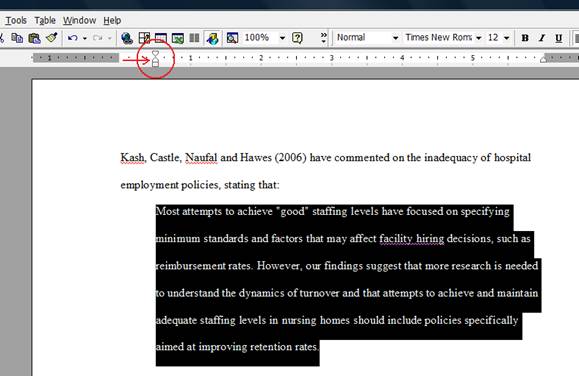
Task: Undo the last action
Action: 73,38
